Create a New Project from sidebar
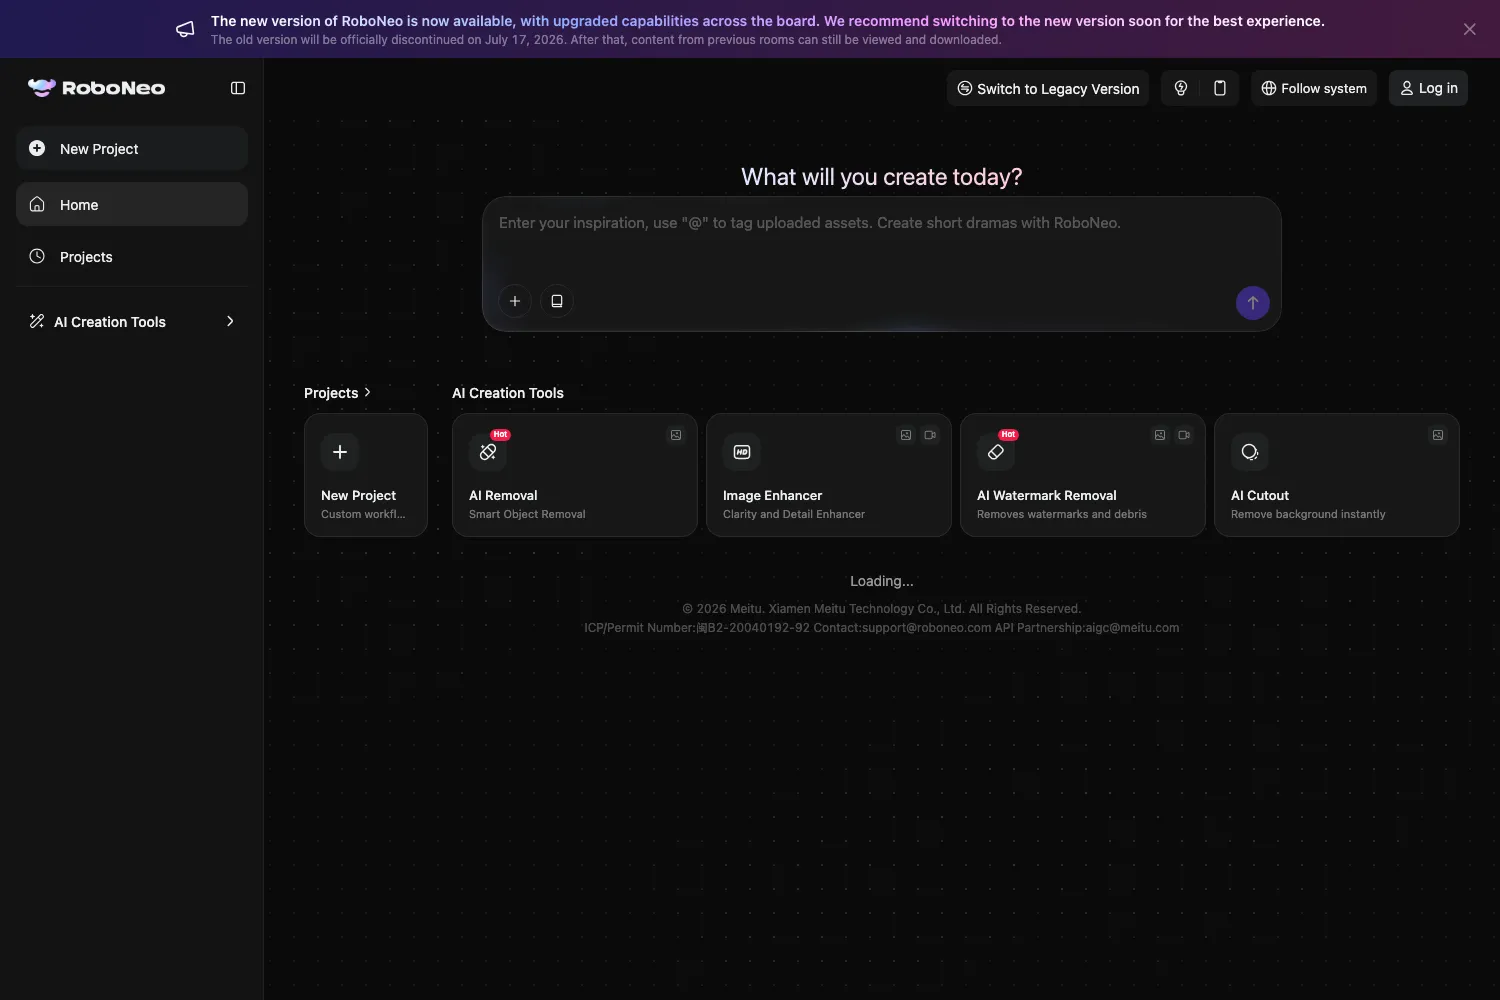The image size is (1500, 1000). 132,148
